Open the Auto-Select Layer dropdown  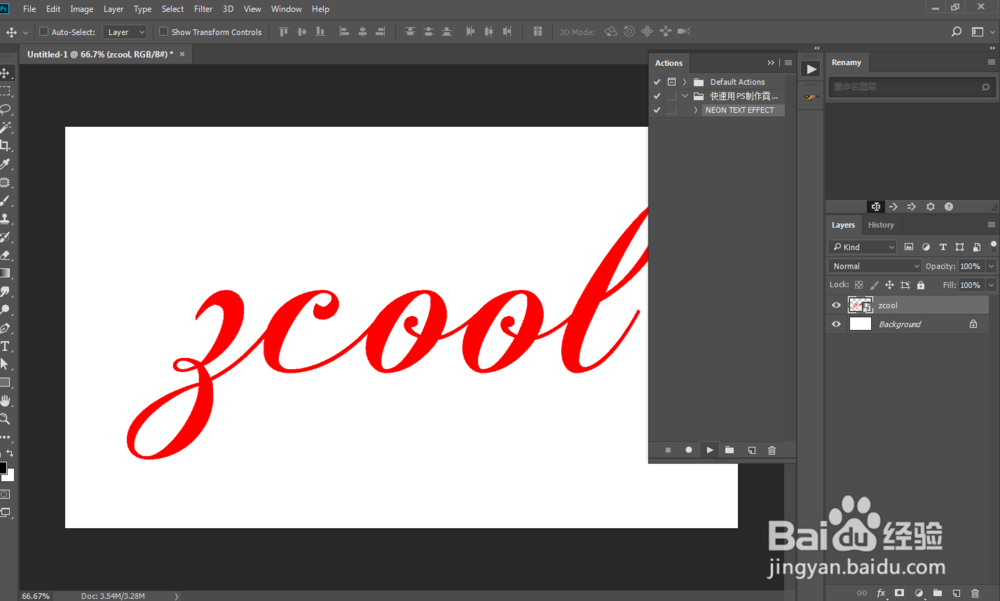(125, 32)
